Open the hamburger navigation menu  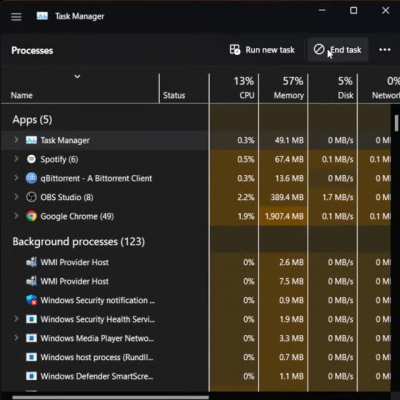(16, 16)
